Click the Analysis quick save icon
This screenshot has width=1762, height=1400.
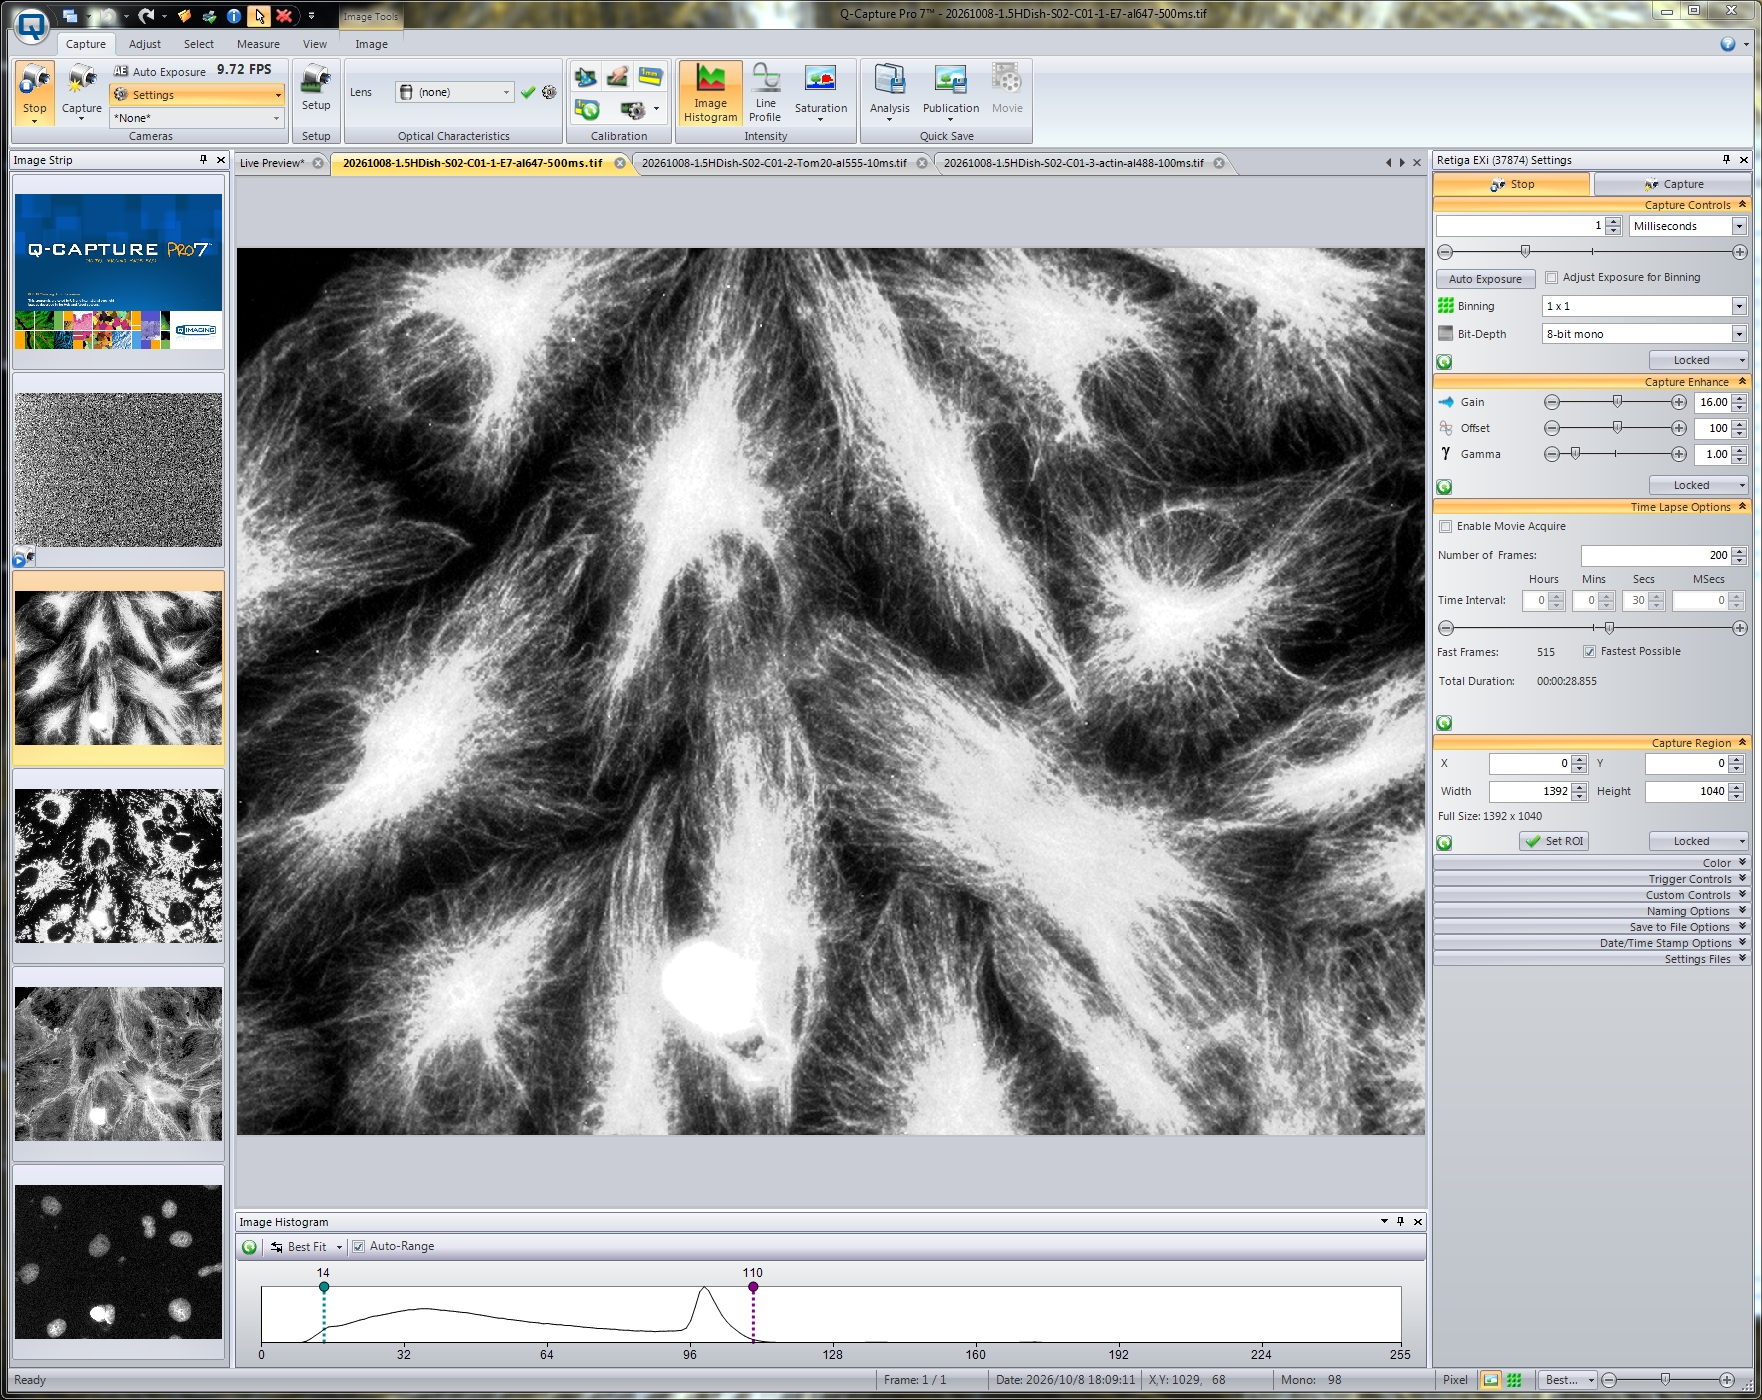tap(889, 94)
